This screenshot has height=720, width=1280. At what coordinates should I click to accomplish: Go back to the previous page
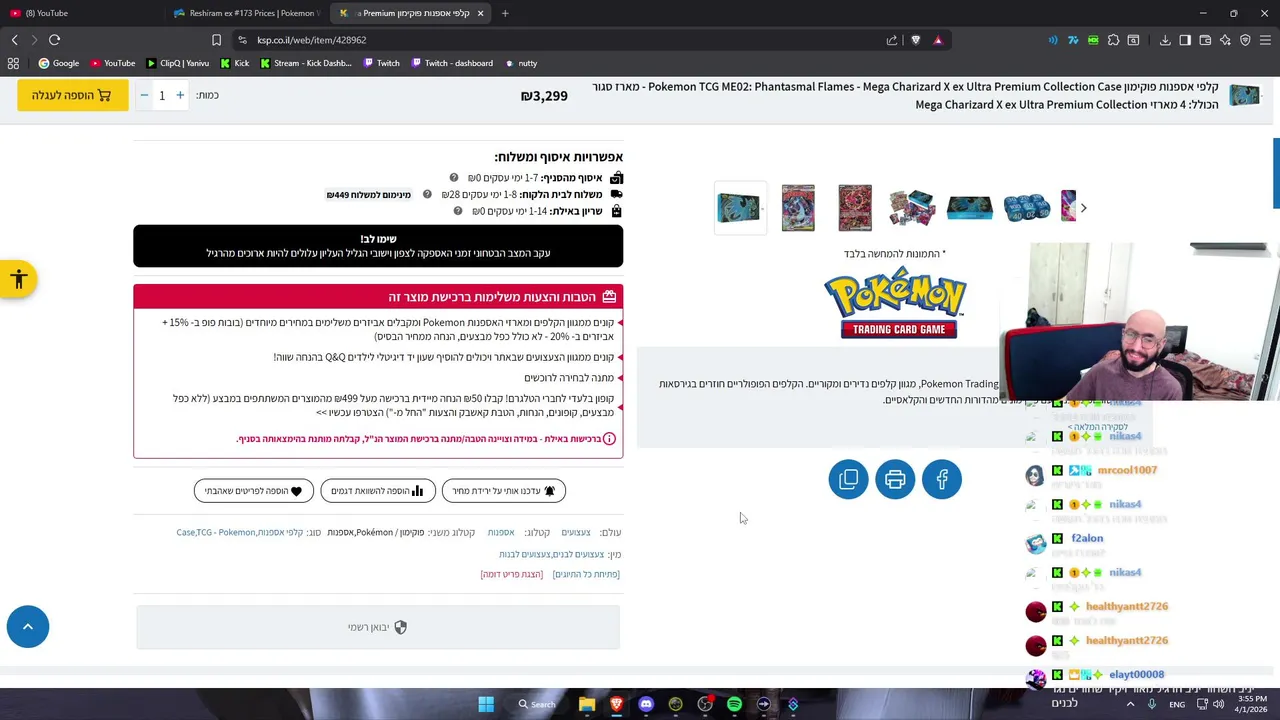pos(14,40)
